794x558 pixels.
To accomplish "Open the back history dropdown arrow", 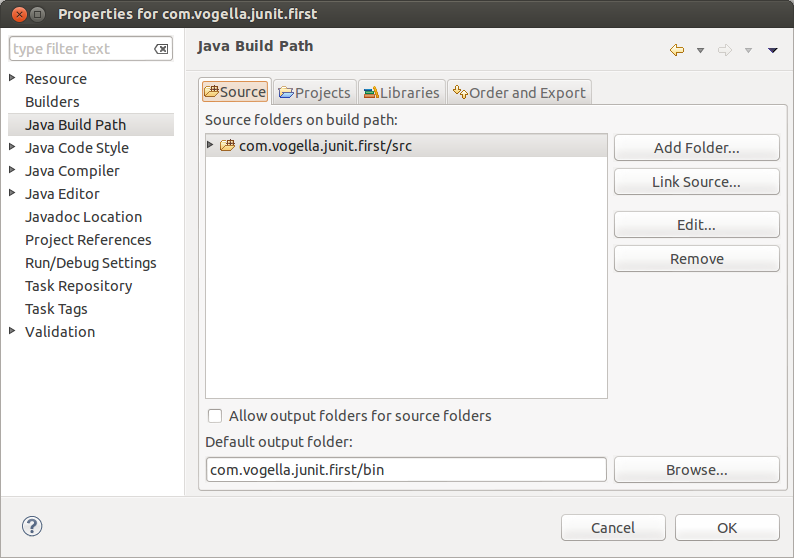I will point(700,50).
